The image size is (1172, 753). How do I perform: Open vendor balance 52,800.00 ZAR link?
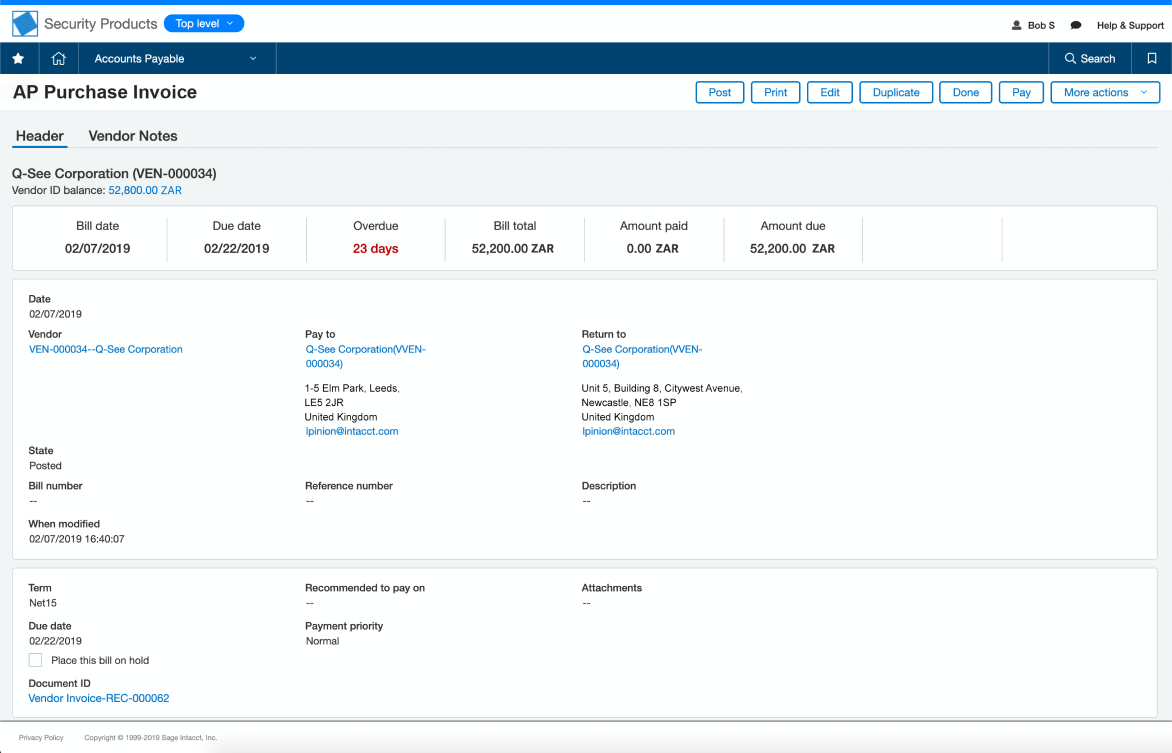coord(145,191)
